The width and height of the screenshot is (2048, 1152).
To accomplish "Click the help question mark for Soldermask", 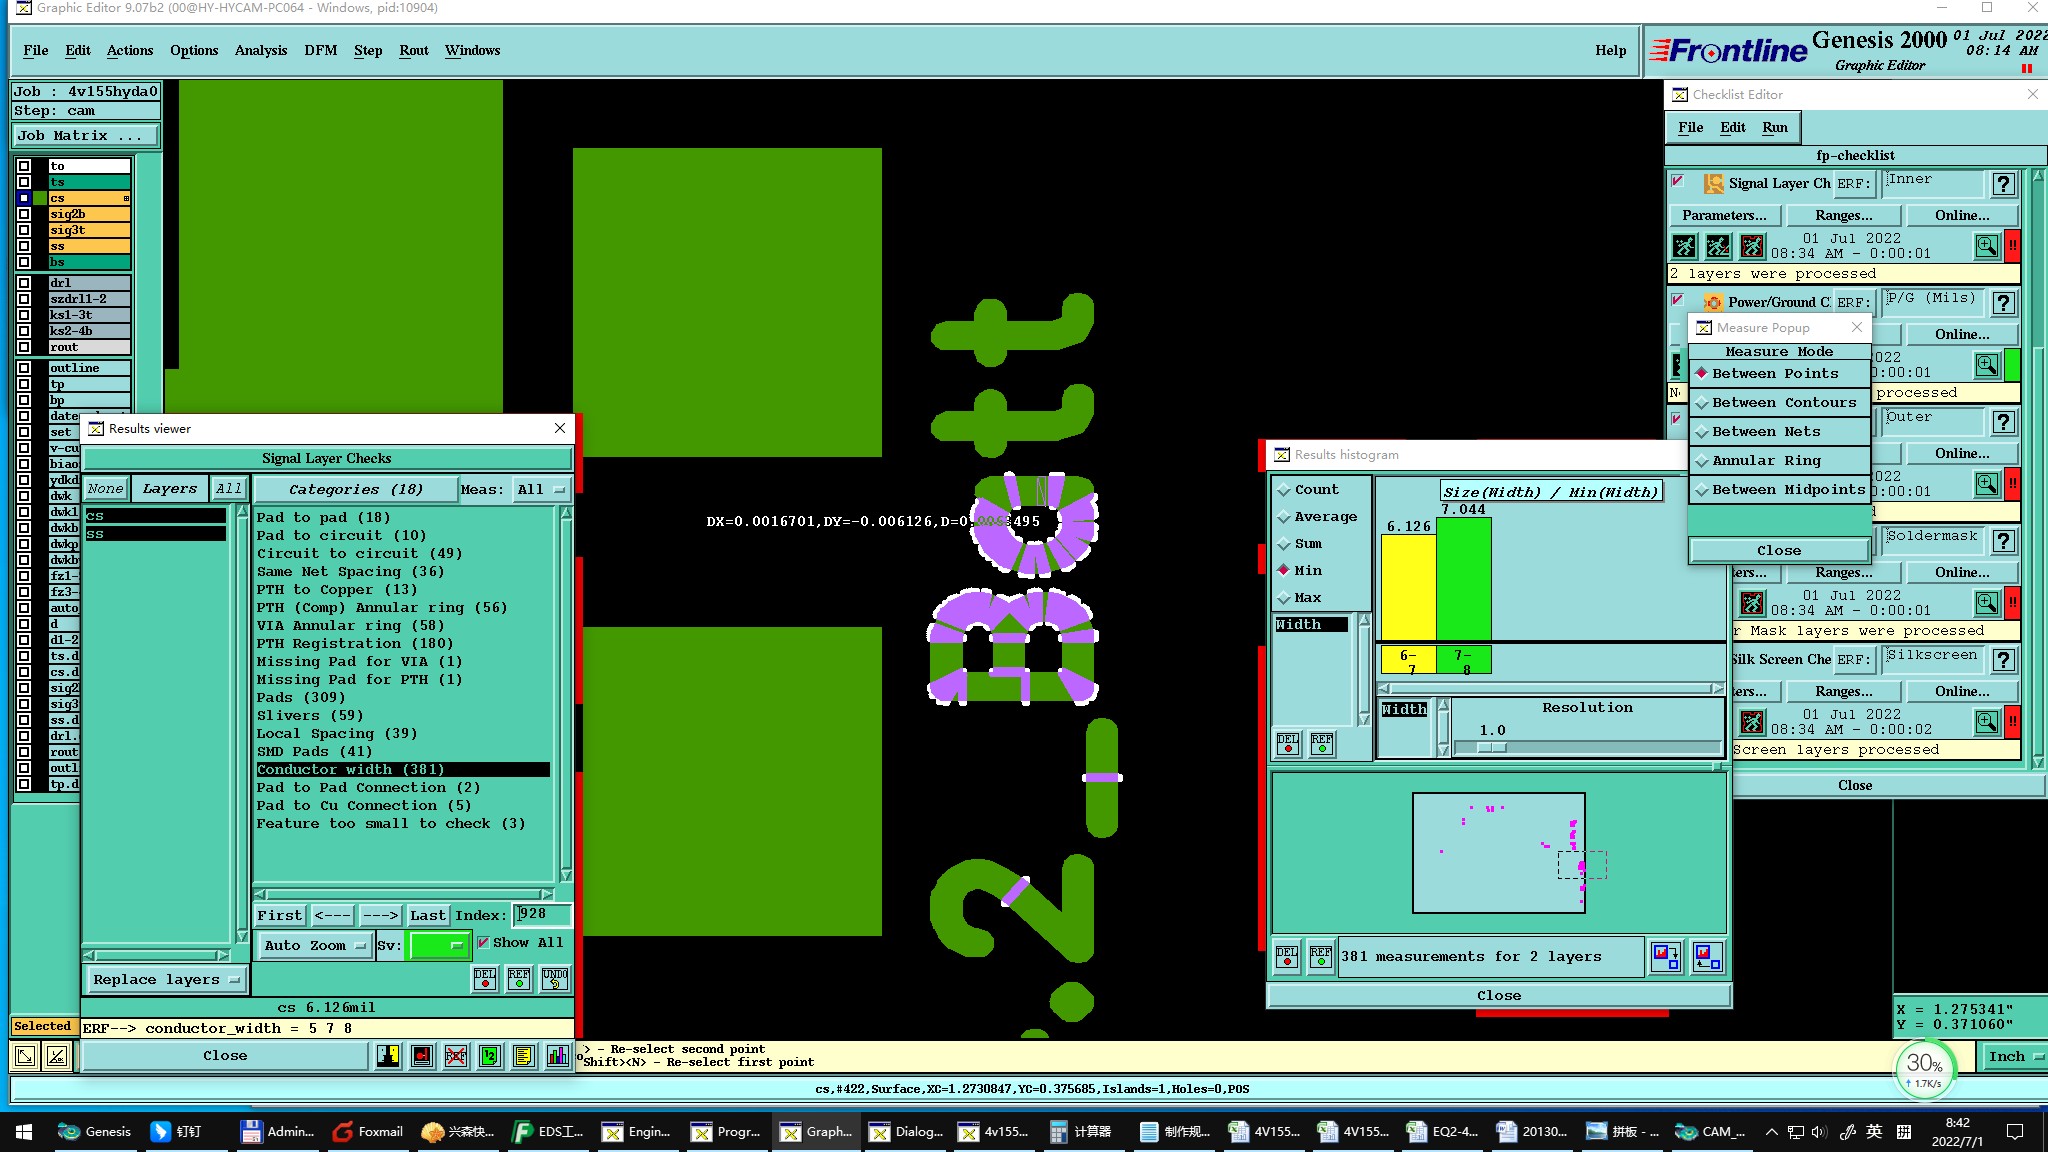I will 2003,541.
